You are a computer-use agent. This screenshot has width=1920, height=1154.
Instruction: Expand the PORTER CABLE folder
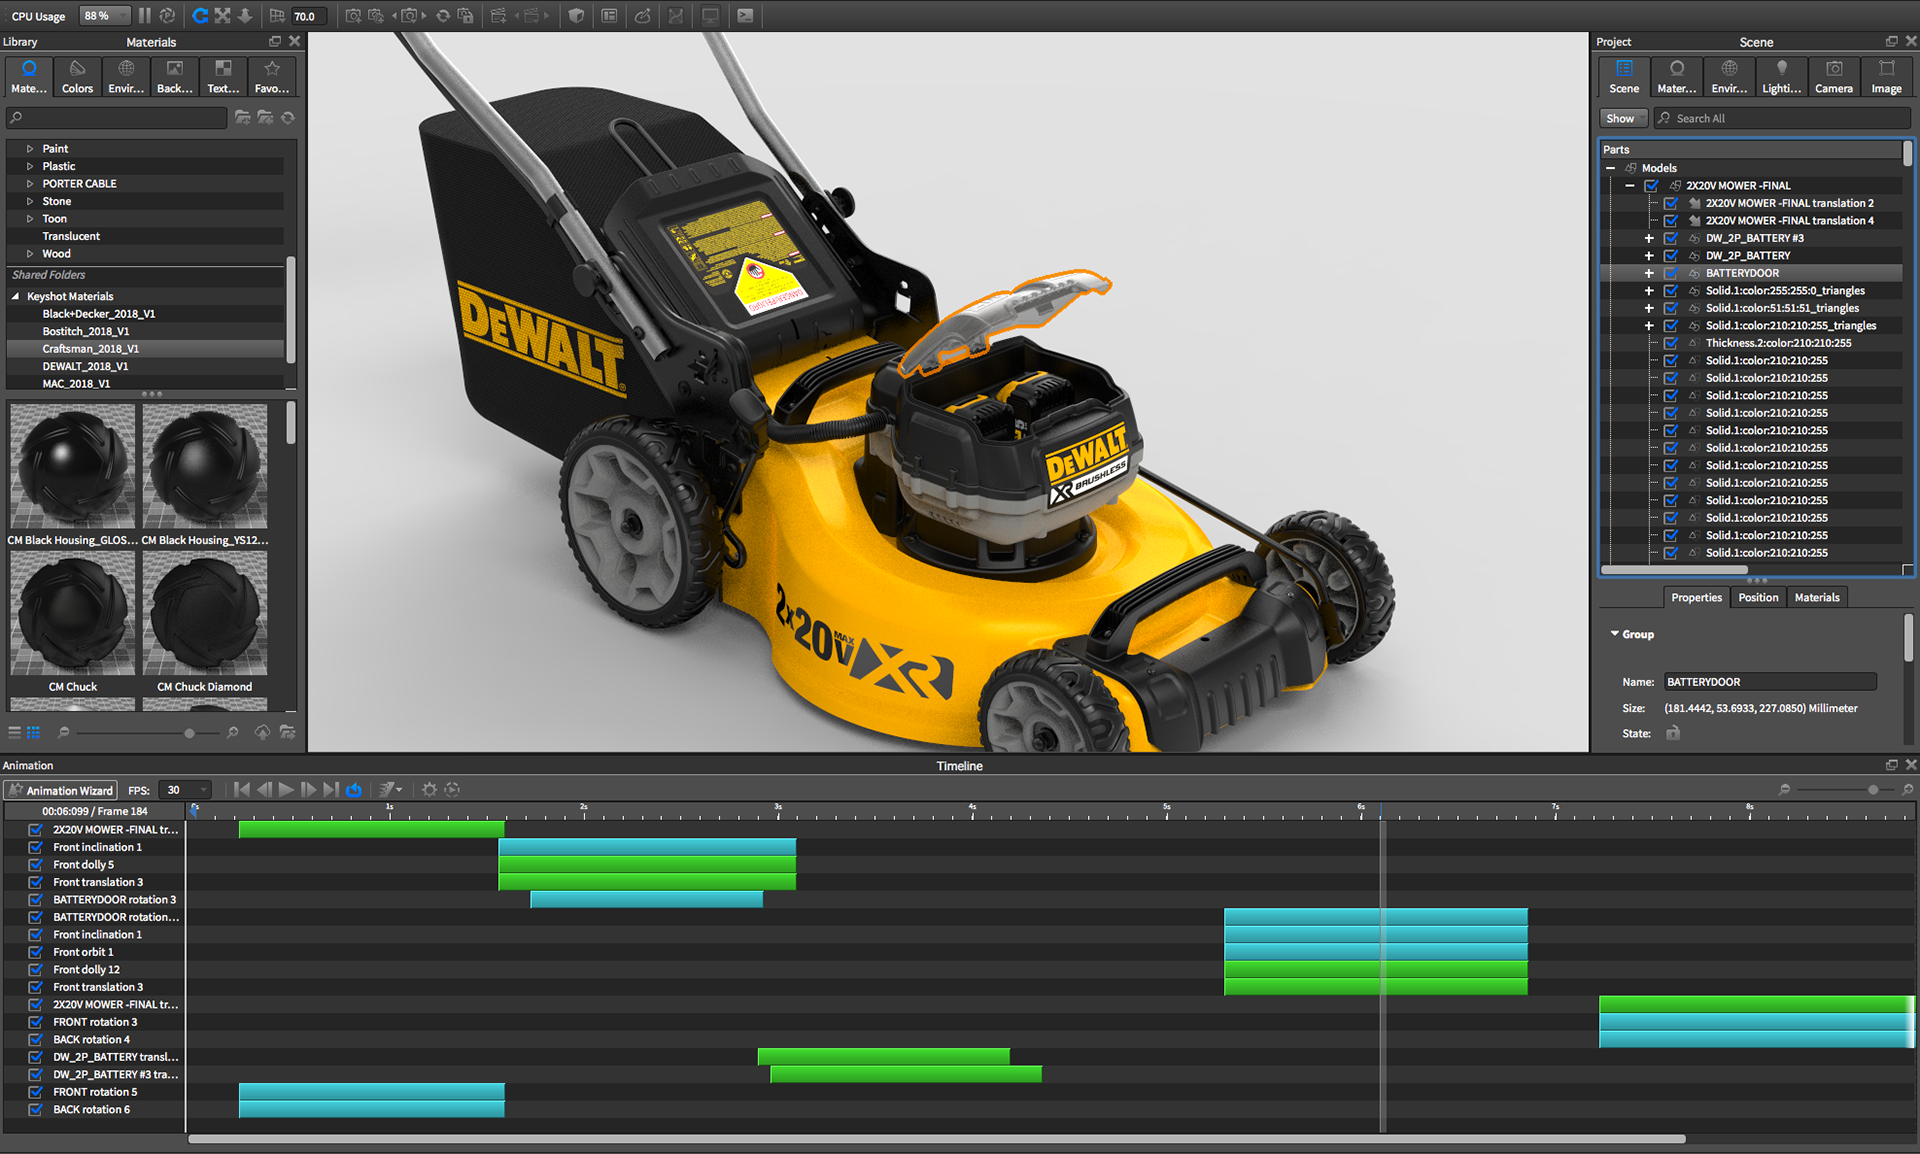click(x=30, y=184)
